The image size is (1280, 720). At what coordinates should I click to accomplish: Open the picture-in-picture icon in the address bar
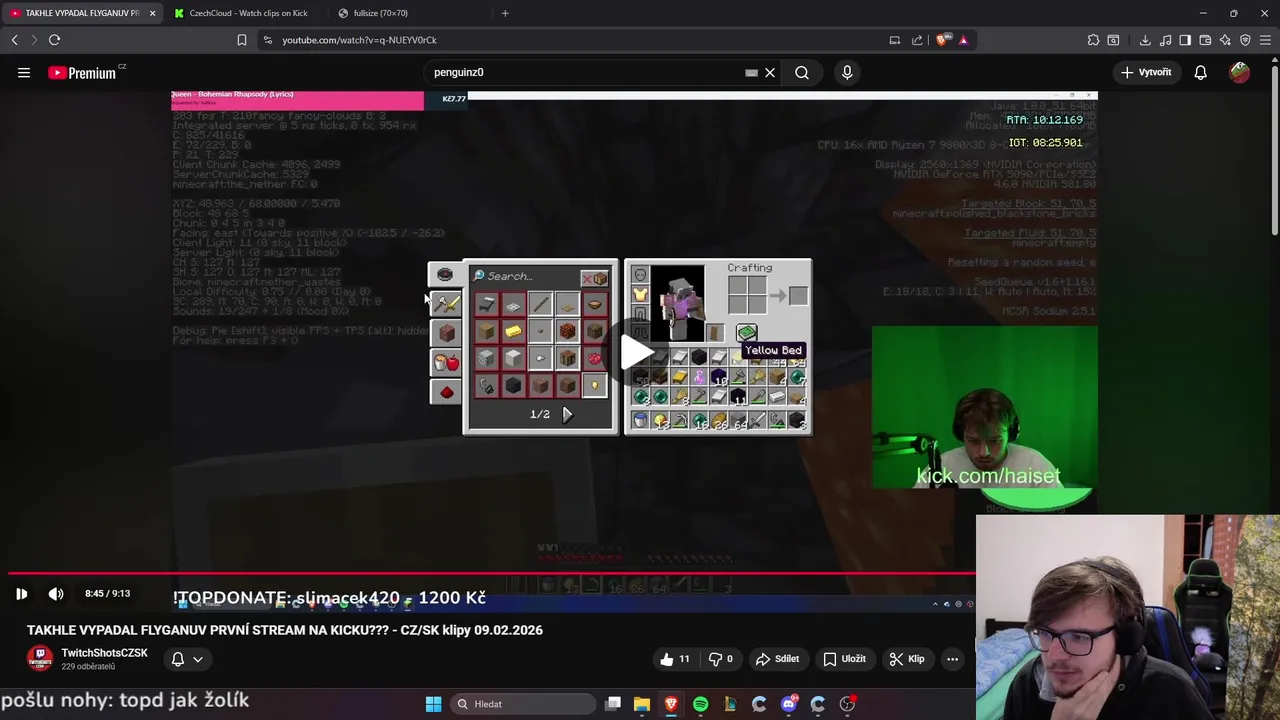894,40
